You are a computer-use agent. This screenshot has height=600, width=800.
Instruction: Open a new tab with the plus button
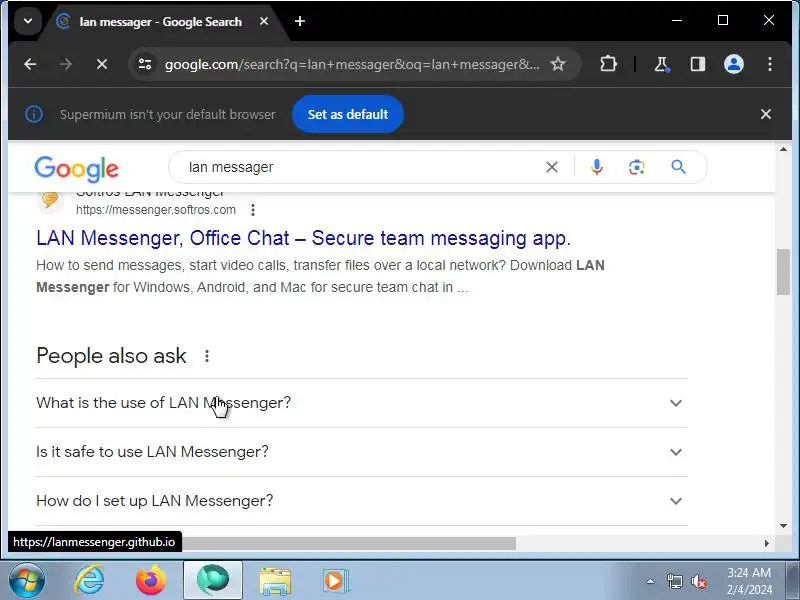(x=300, y=21)
